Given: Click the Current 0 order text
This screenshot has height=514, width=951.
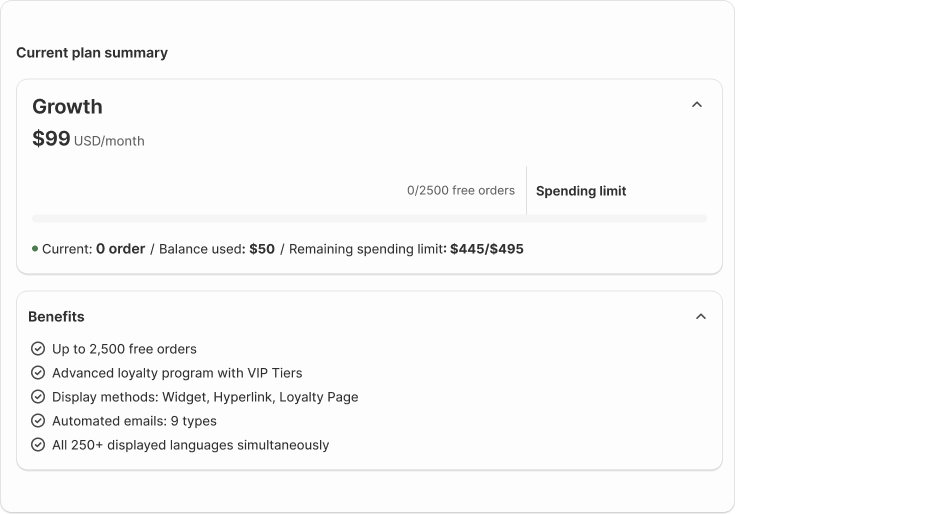Looking at the screenshot, I should [x=93, y=249].
